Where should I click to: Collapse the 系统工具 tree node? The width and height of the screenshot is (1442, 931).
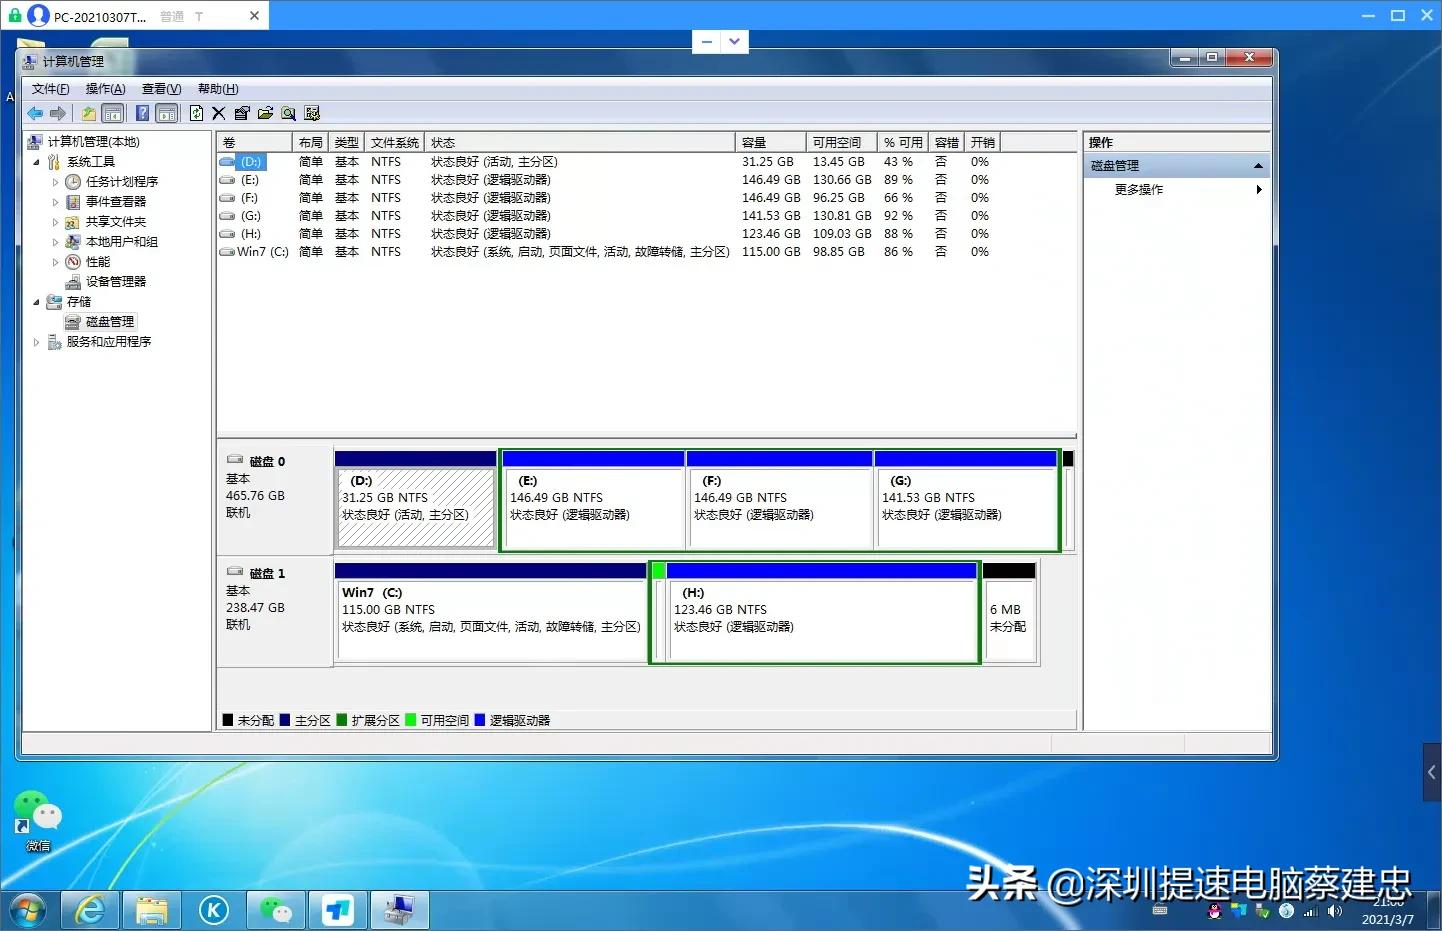[x=37, y=162]
